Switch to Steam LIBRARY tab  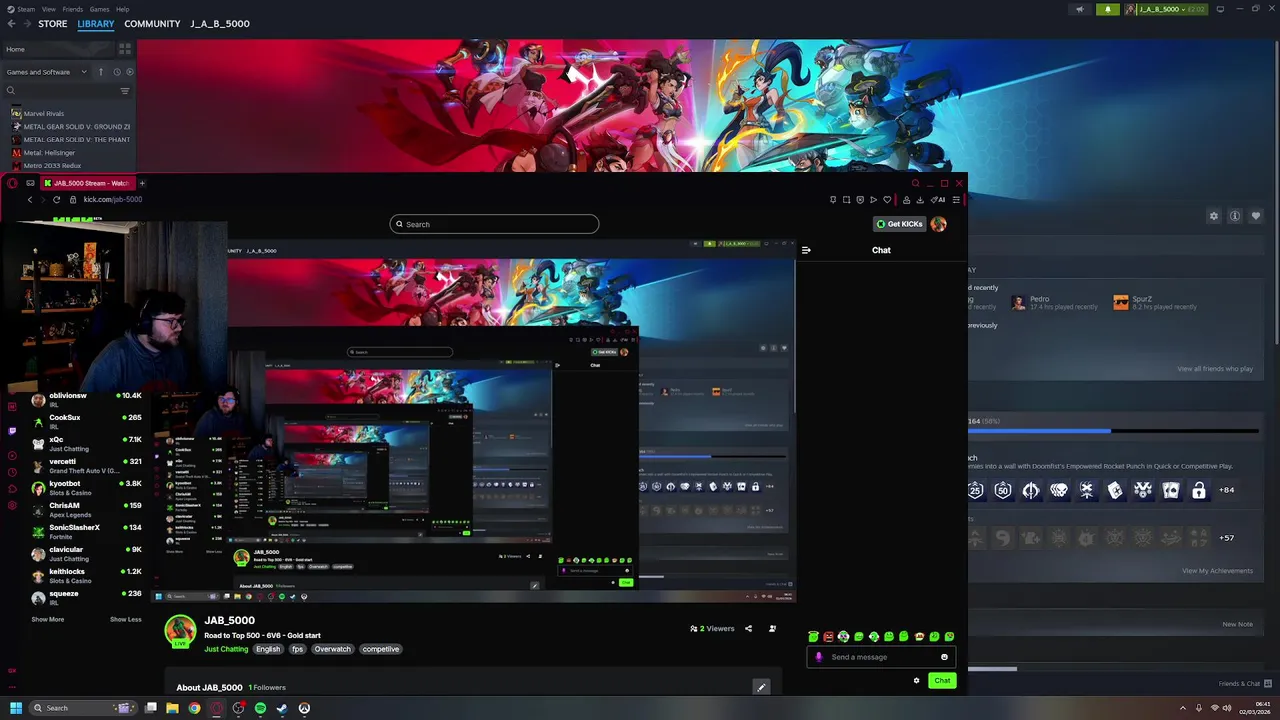pos(96,24)
